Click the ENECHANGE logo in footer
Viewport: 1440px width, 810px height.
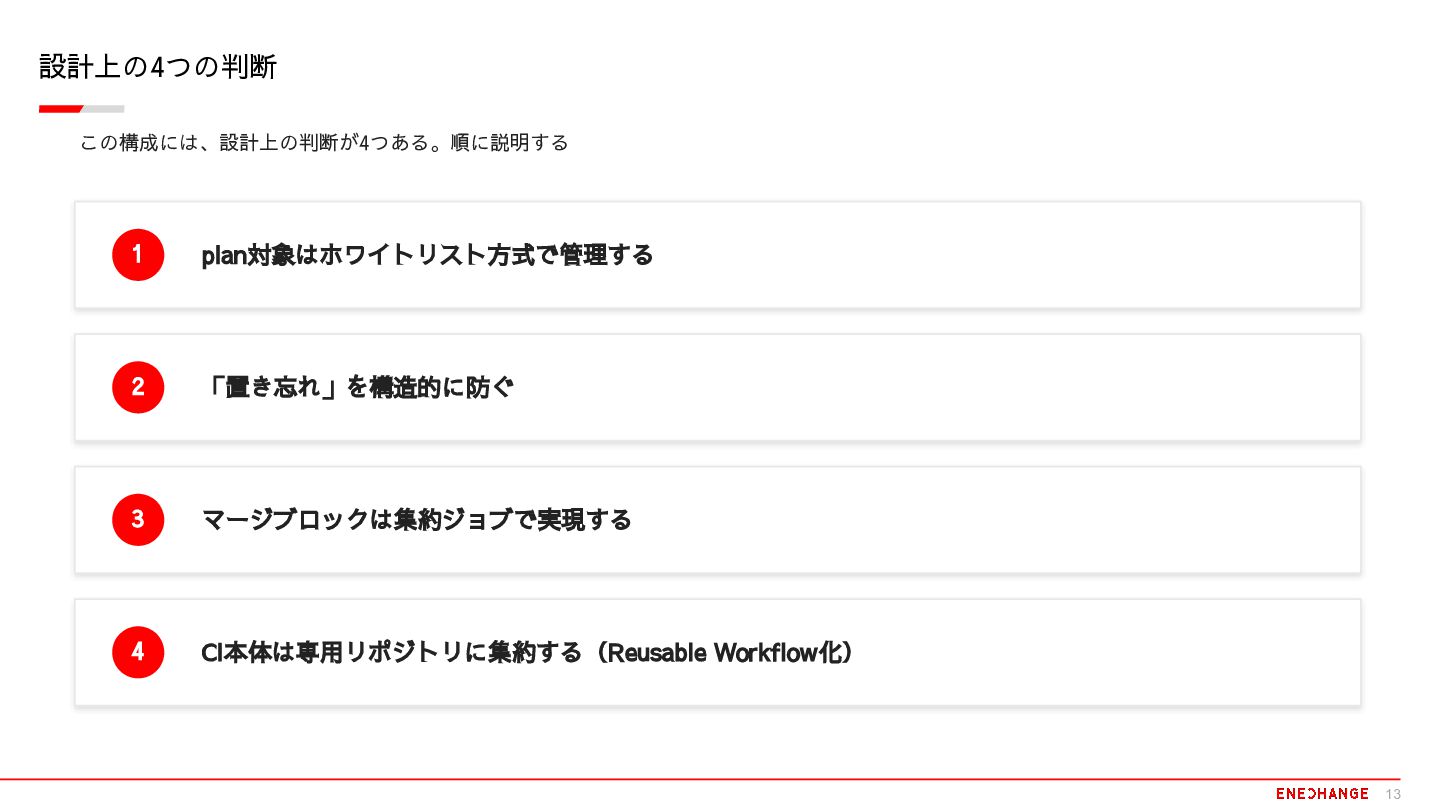click(x=1322, y=793)
